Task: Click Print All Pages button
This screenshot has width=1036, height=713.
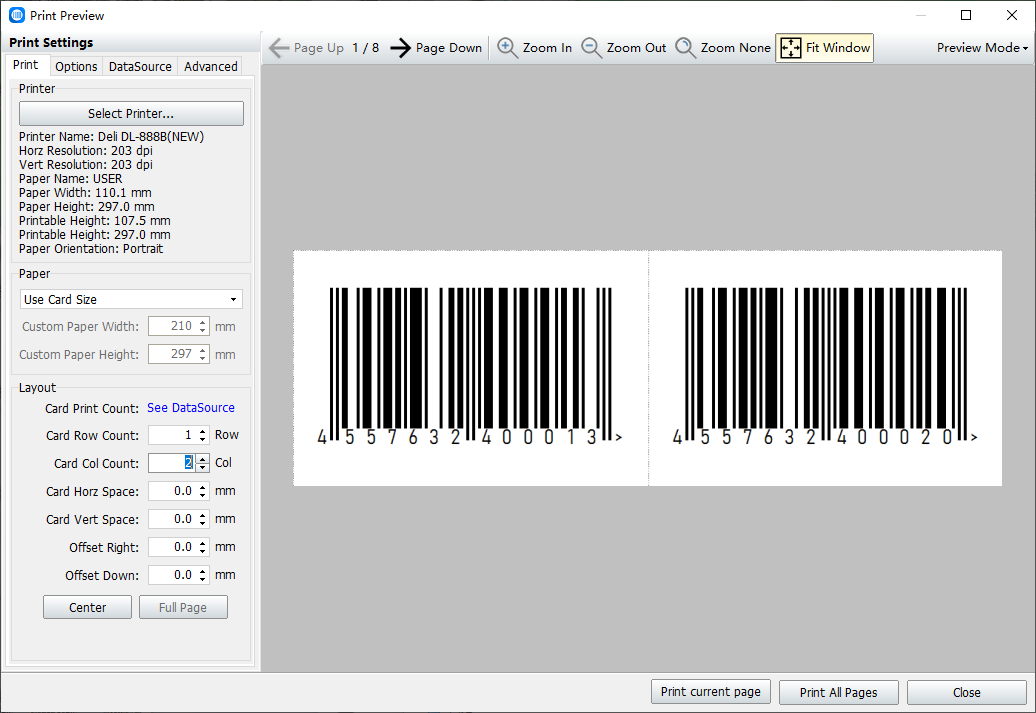Action: point(838,693)
